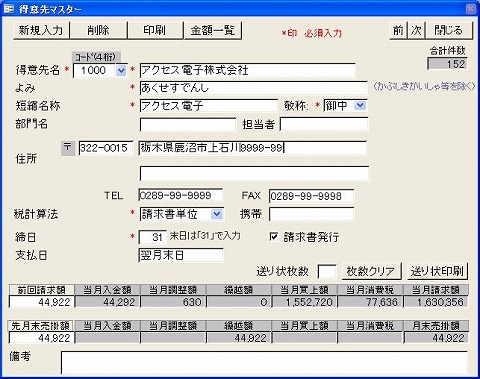Click the 当月調整額 value 630
This screenshot has height=379, width=480.
pyautogui.click(x=173, y=302)
